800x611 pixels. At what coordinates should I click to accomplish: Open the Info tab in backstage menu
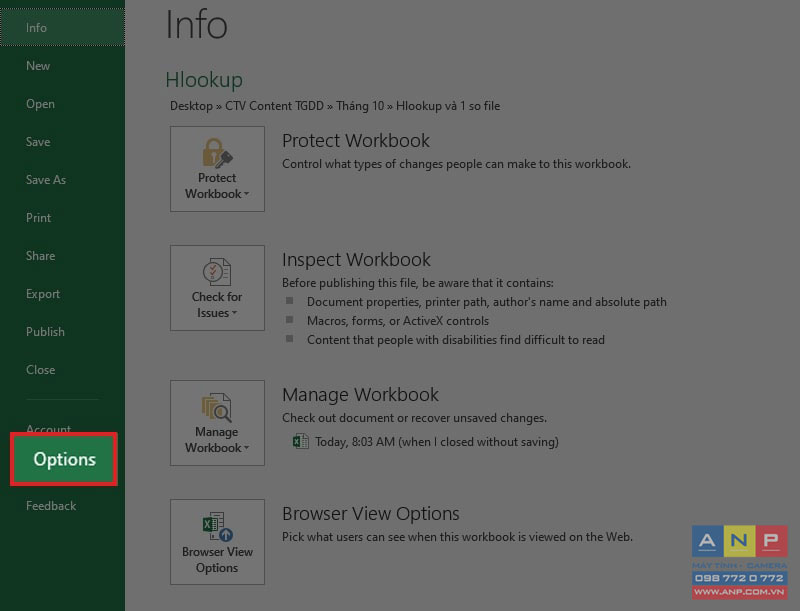(62, 28)
